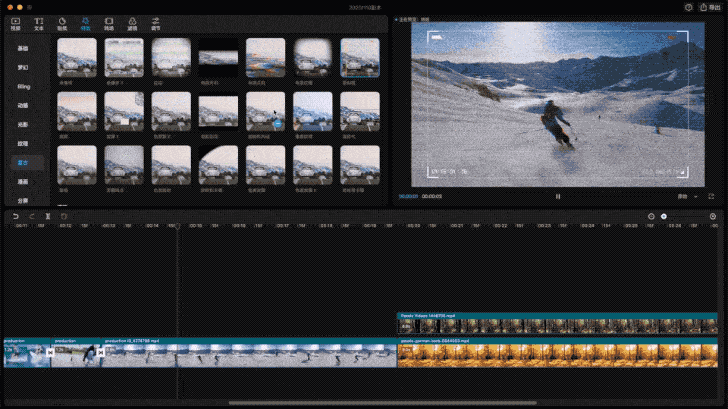Viewport: 728px width, 409px height.
Task: Open the 滤镜 filters icon
Action: tap(132, 23)
